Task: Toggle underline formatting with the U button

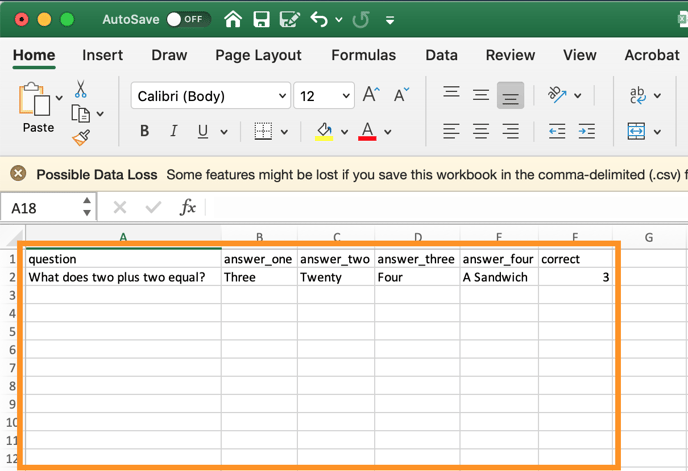Action: click(203, 131)
